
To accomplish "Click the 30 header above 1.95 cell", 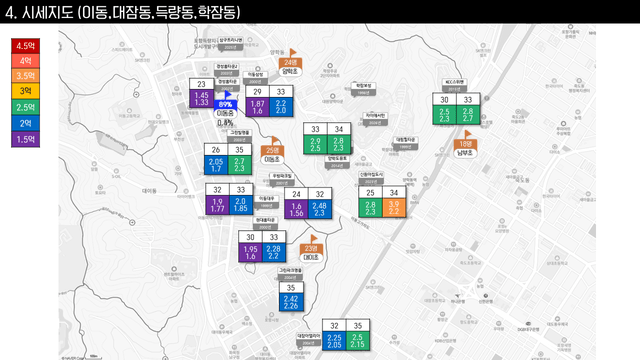I will coord(251,237).
